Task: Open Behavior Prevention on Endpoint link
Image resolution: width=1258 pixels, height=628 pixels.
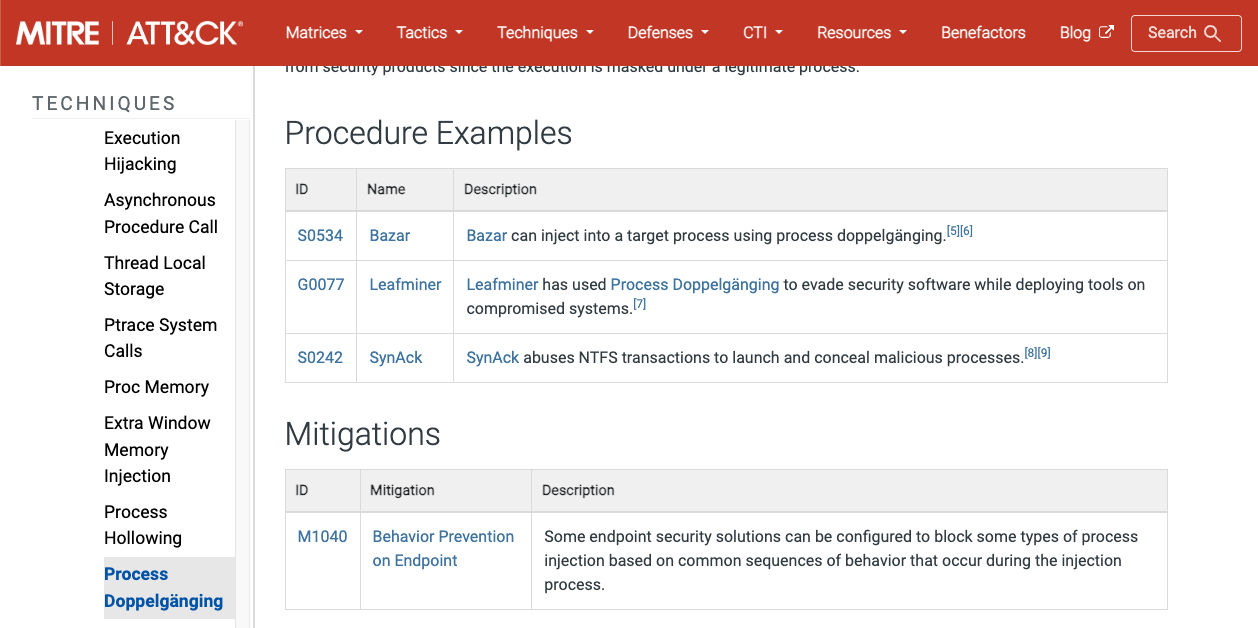Action: point(443,549)
